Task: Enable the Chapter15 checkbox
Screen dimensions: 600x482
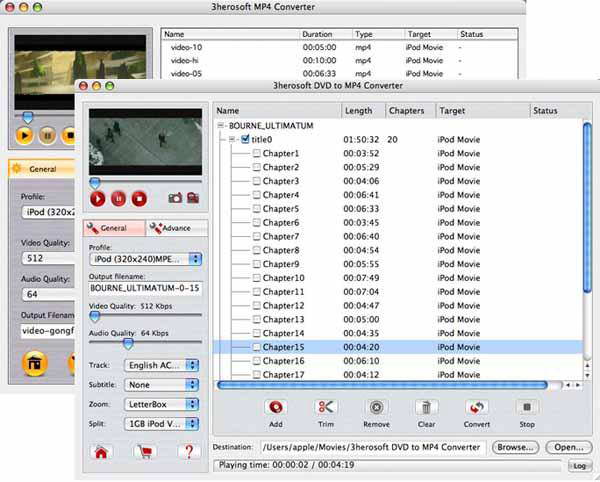Action: tap(257, 346)
